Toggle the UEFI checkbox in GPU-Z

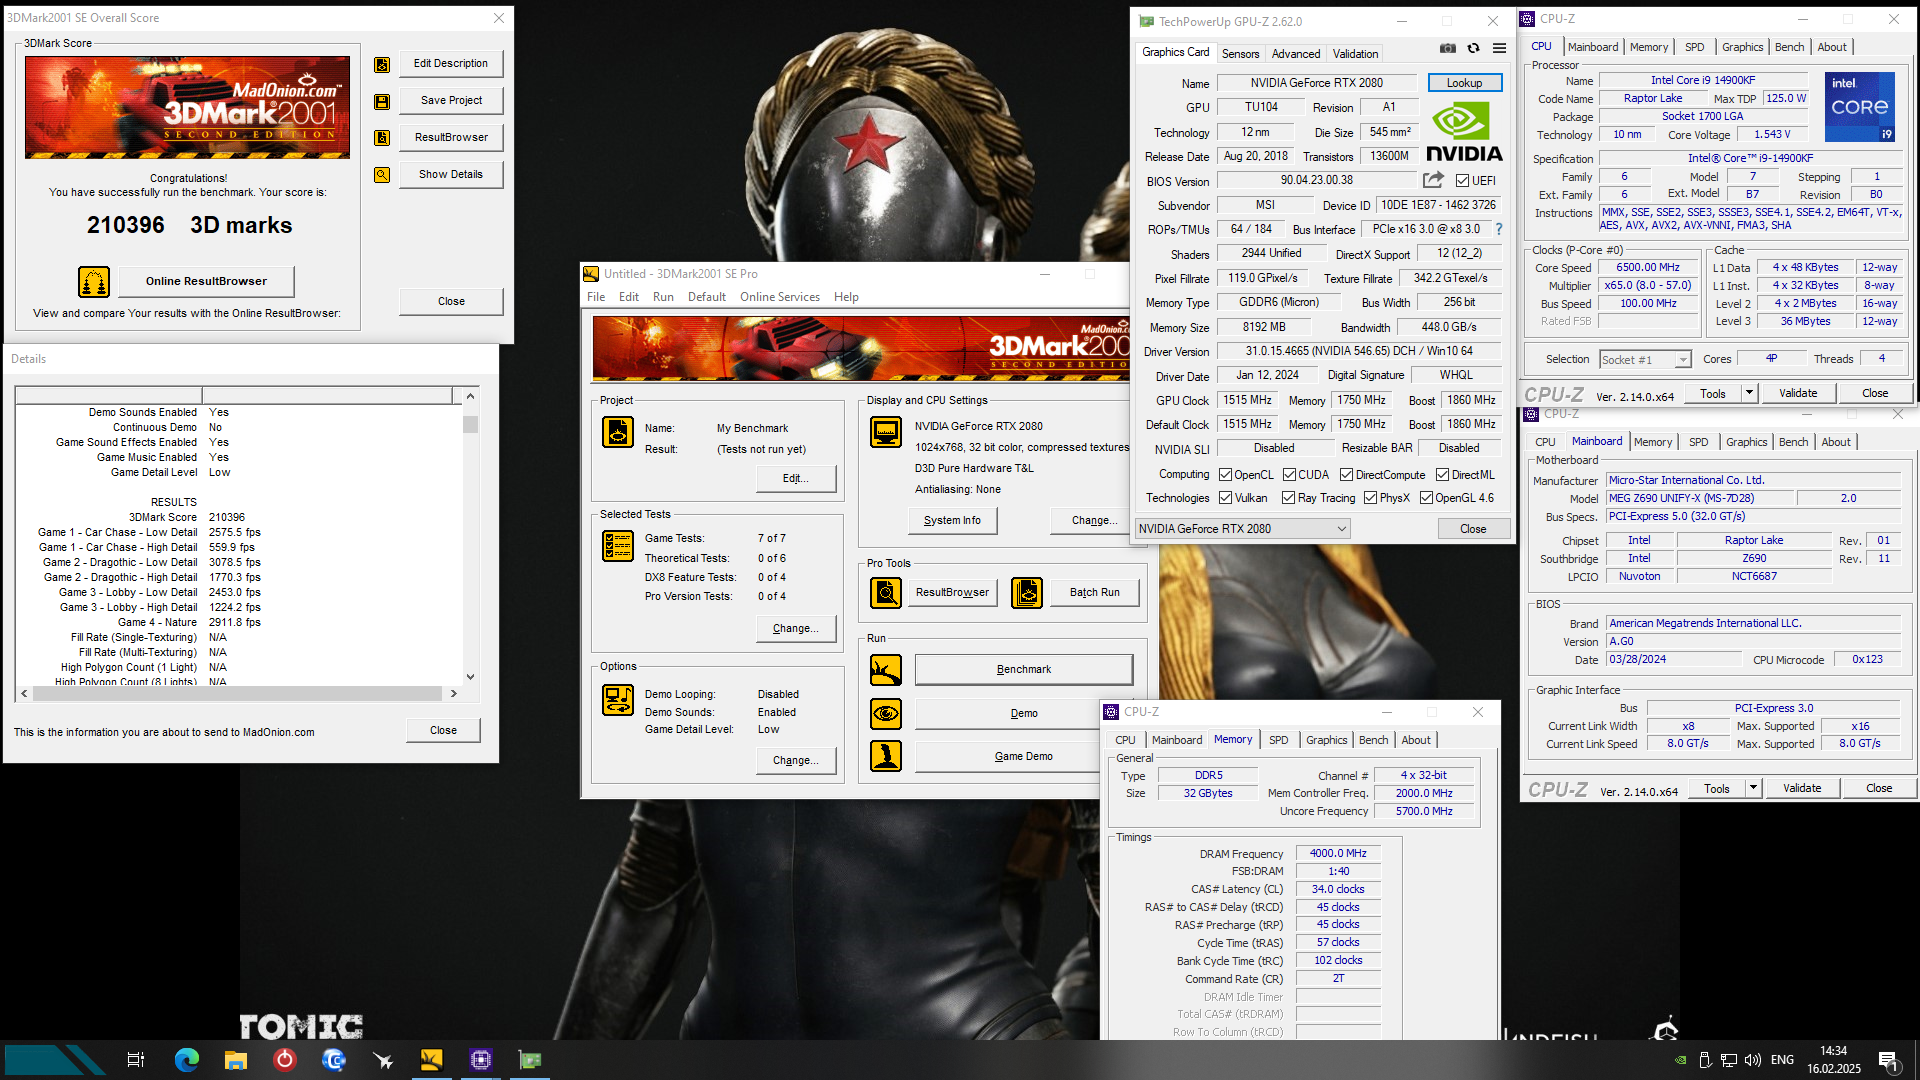point(1463,181)
